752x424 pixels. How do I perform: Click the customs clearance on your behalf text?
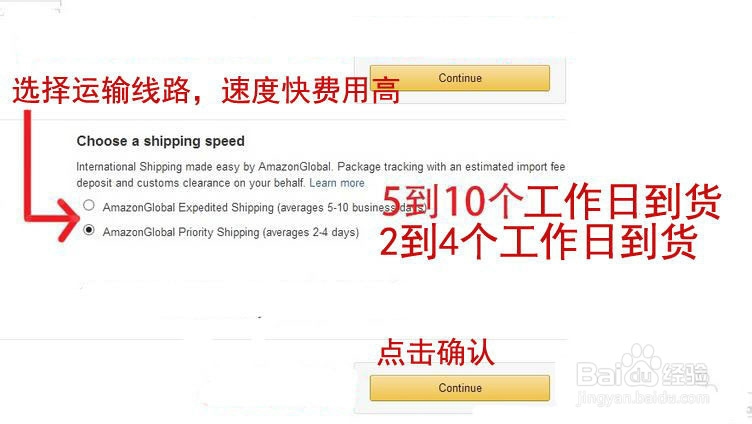click(221, 183)
